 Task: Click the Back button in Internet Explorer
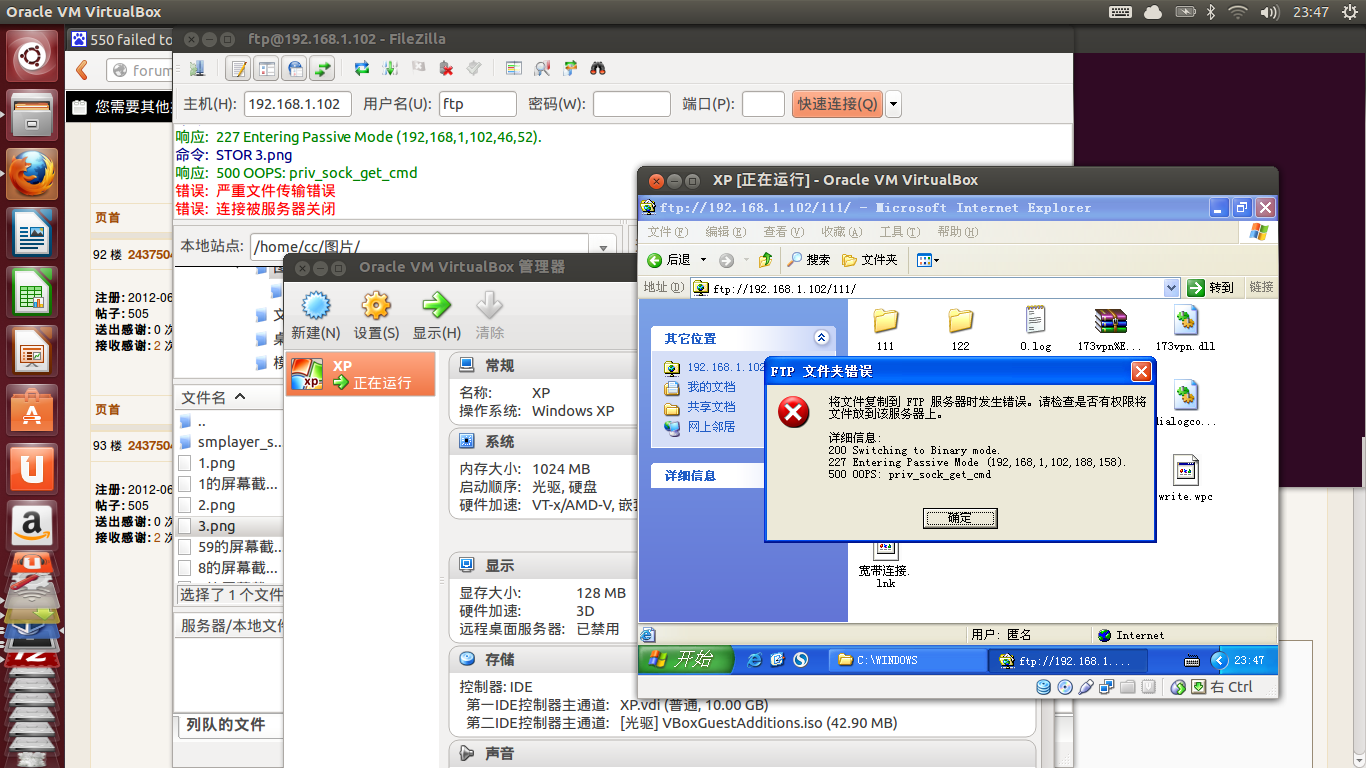[x=669, y=260]
